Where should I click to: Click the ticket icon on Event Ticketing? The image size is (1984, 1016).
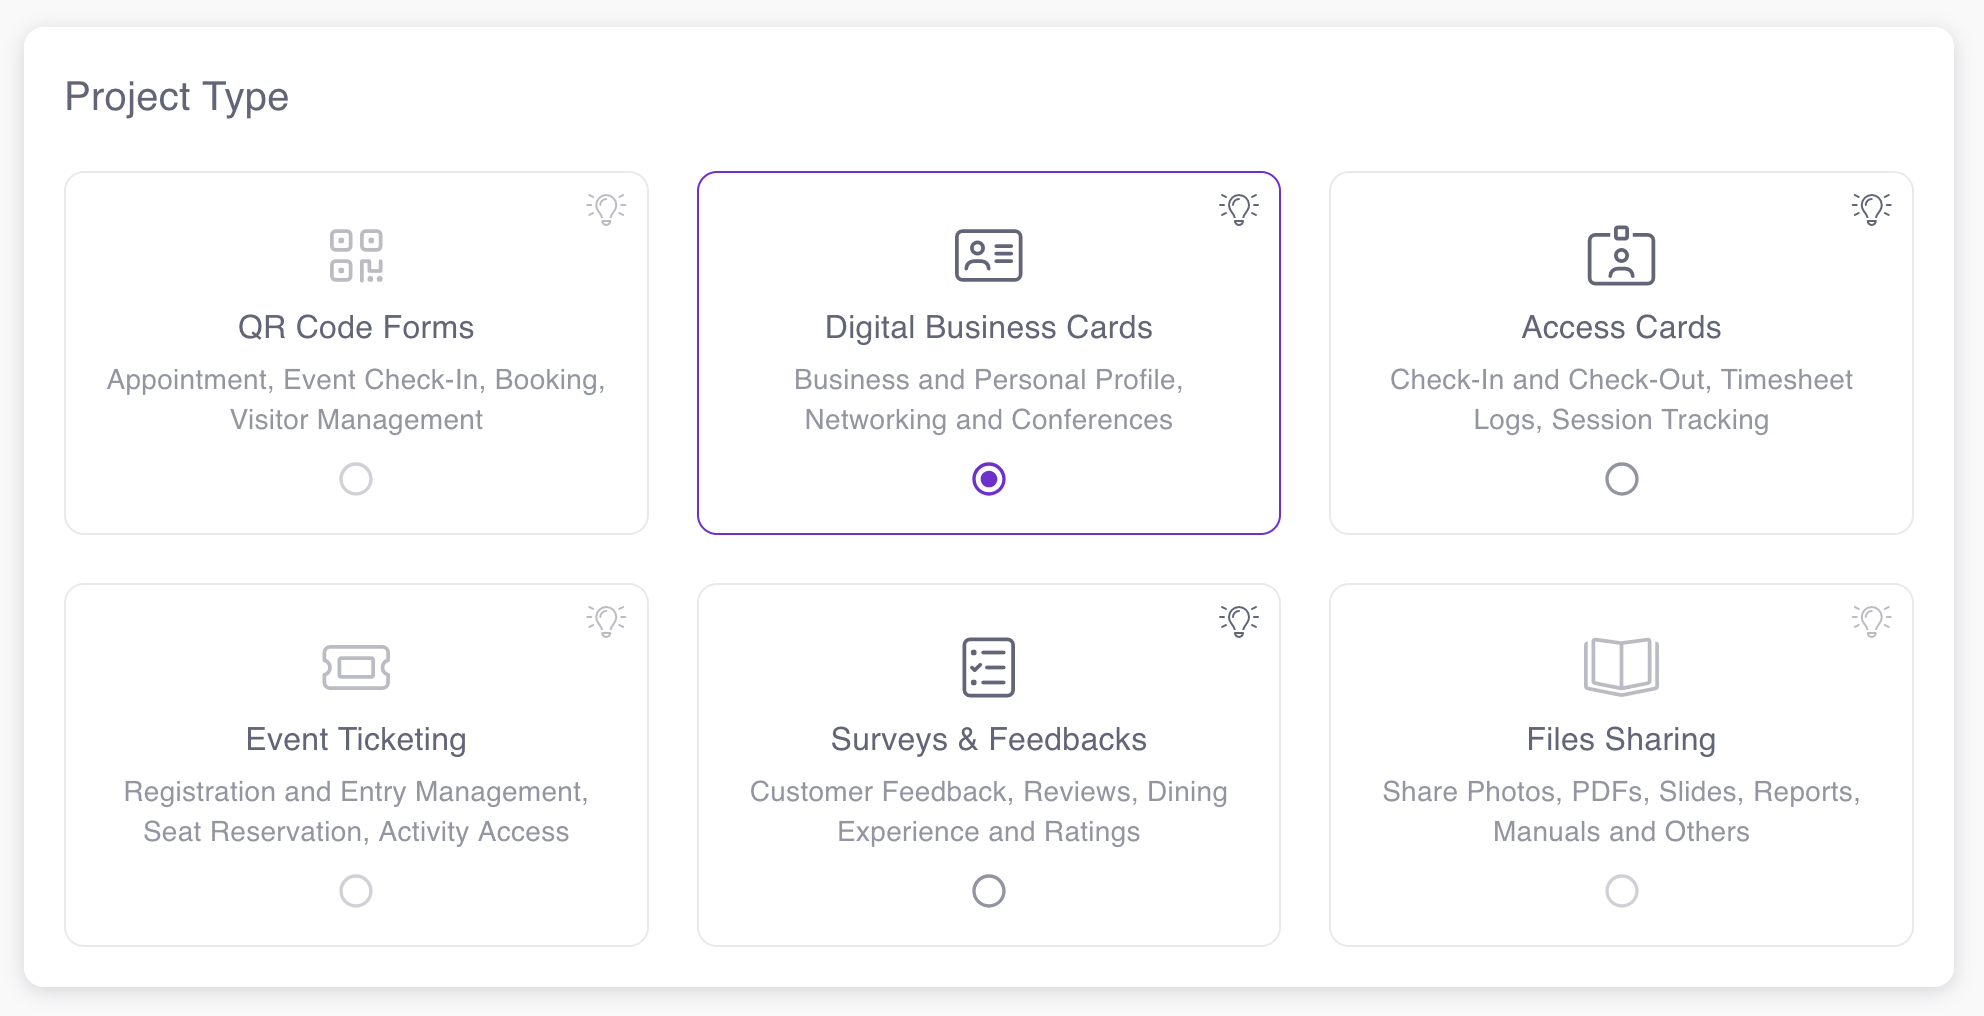pos(356,667)
